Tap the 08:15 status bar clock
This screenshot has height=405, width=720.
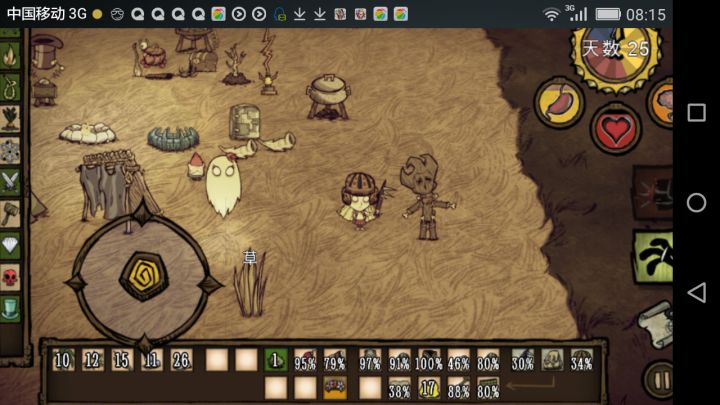click(x=646, y=15)
